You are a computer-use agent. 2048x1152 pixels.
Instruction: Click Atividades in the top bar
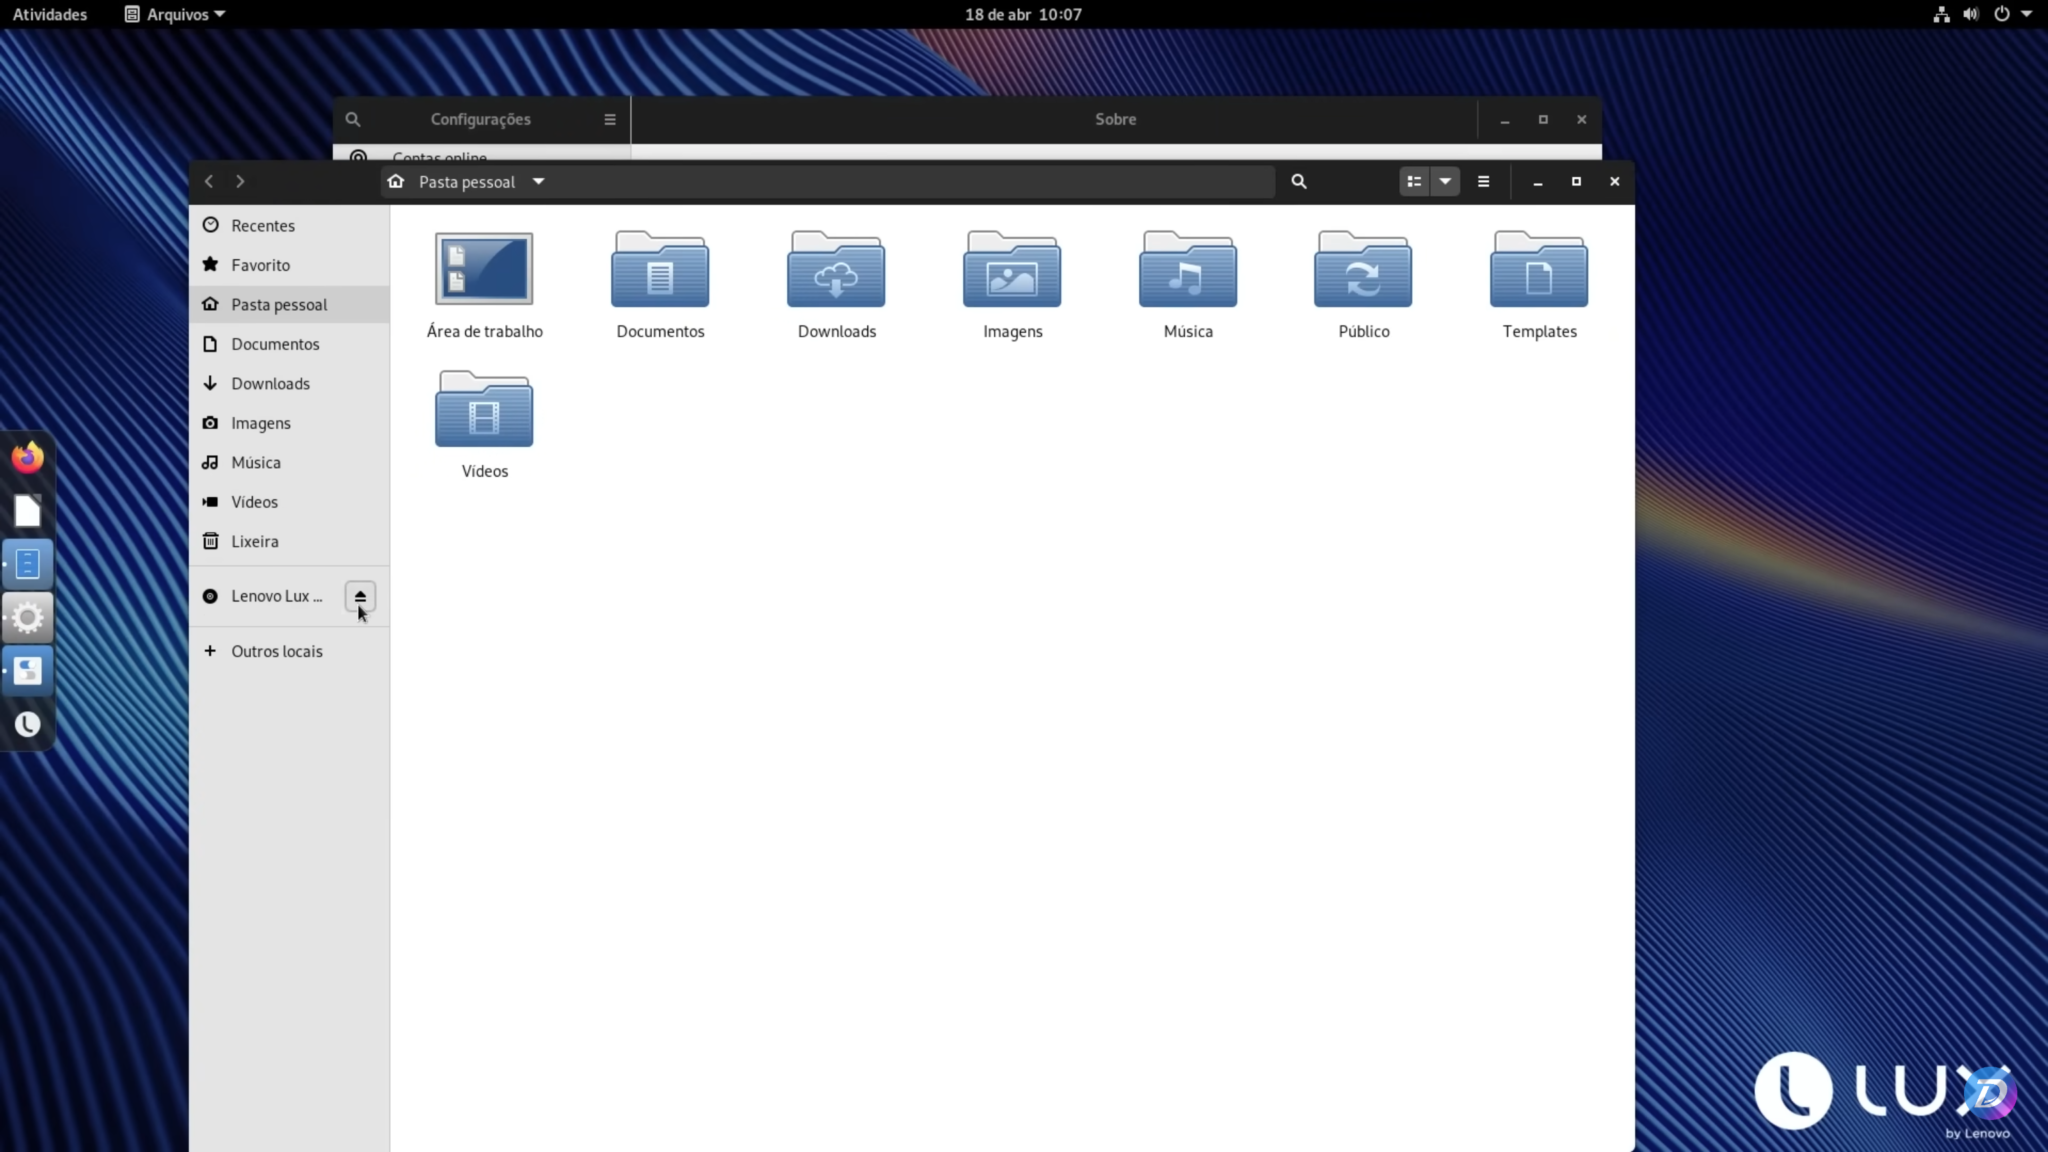point(50,14)
